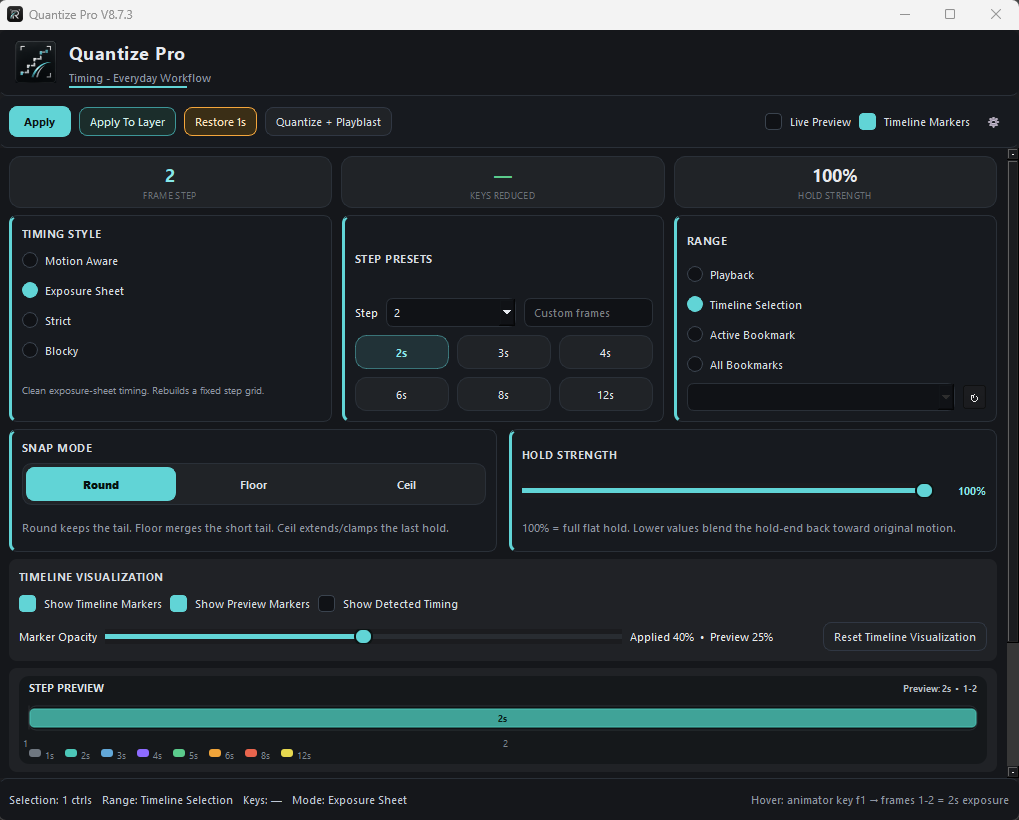Uncheck Show Preview Markers

[x=179, y=604]
